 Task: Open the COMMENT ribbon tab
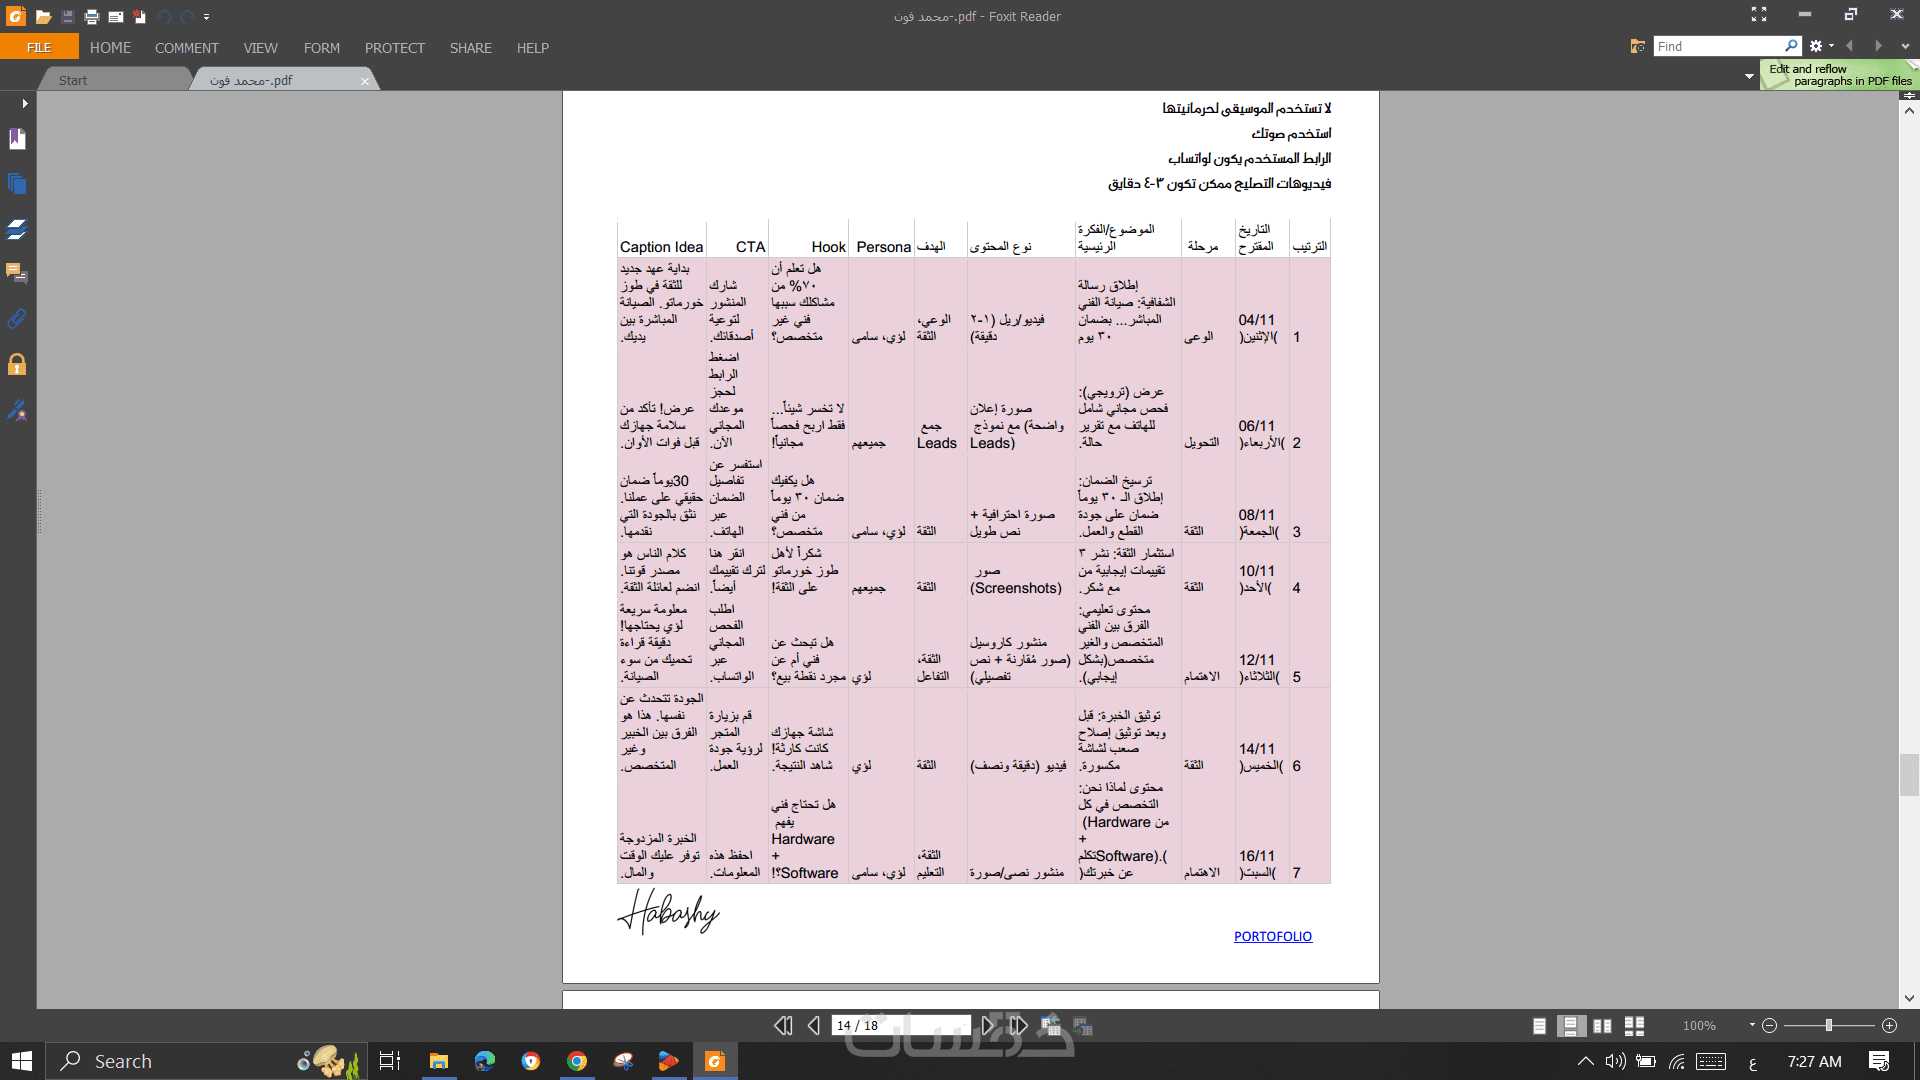pos(186,48)
